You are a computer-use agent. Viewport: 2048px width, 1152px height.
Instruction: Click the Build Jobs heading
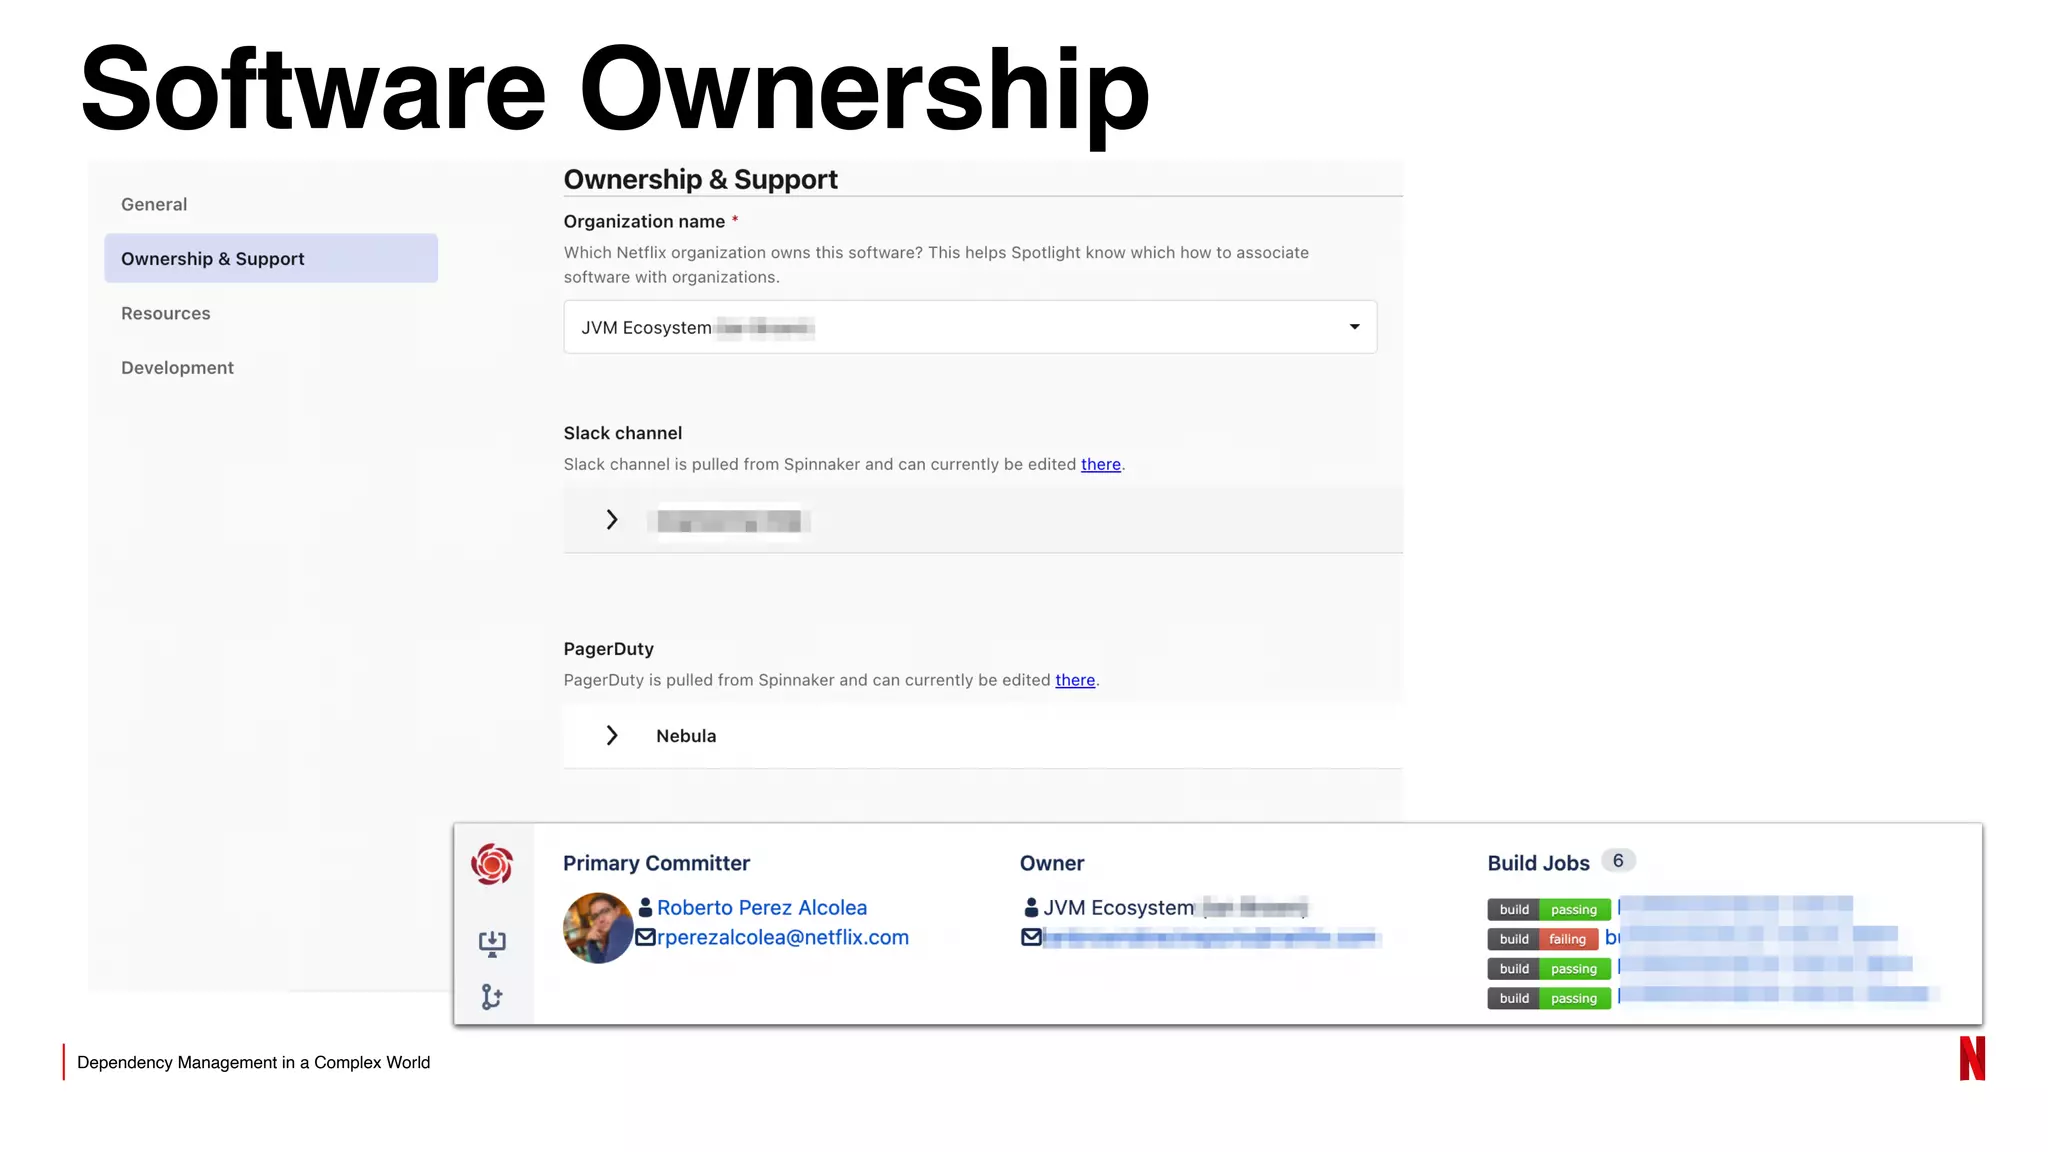point(1538,863)
